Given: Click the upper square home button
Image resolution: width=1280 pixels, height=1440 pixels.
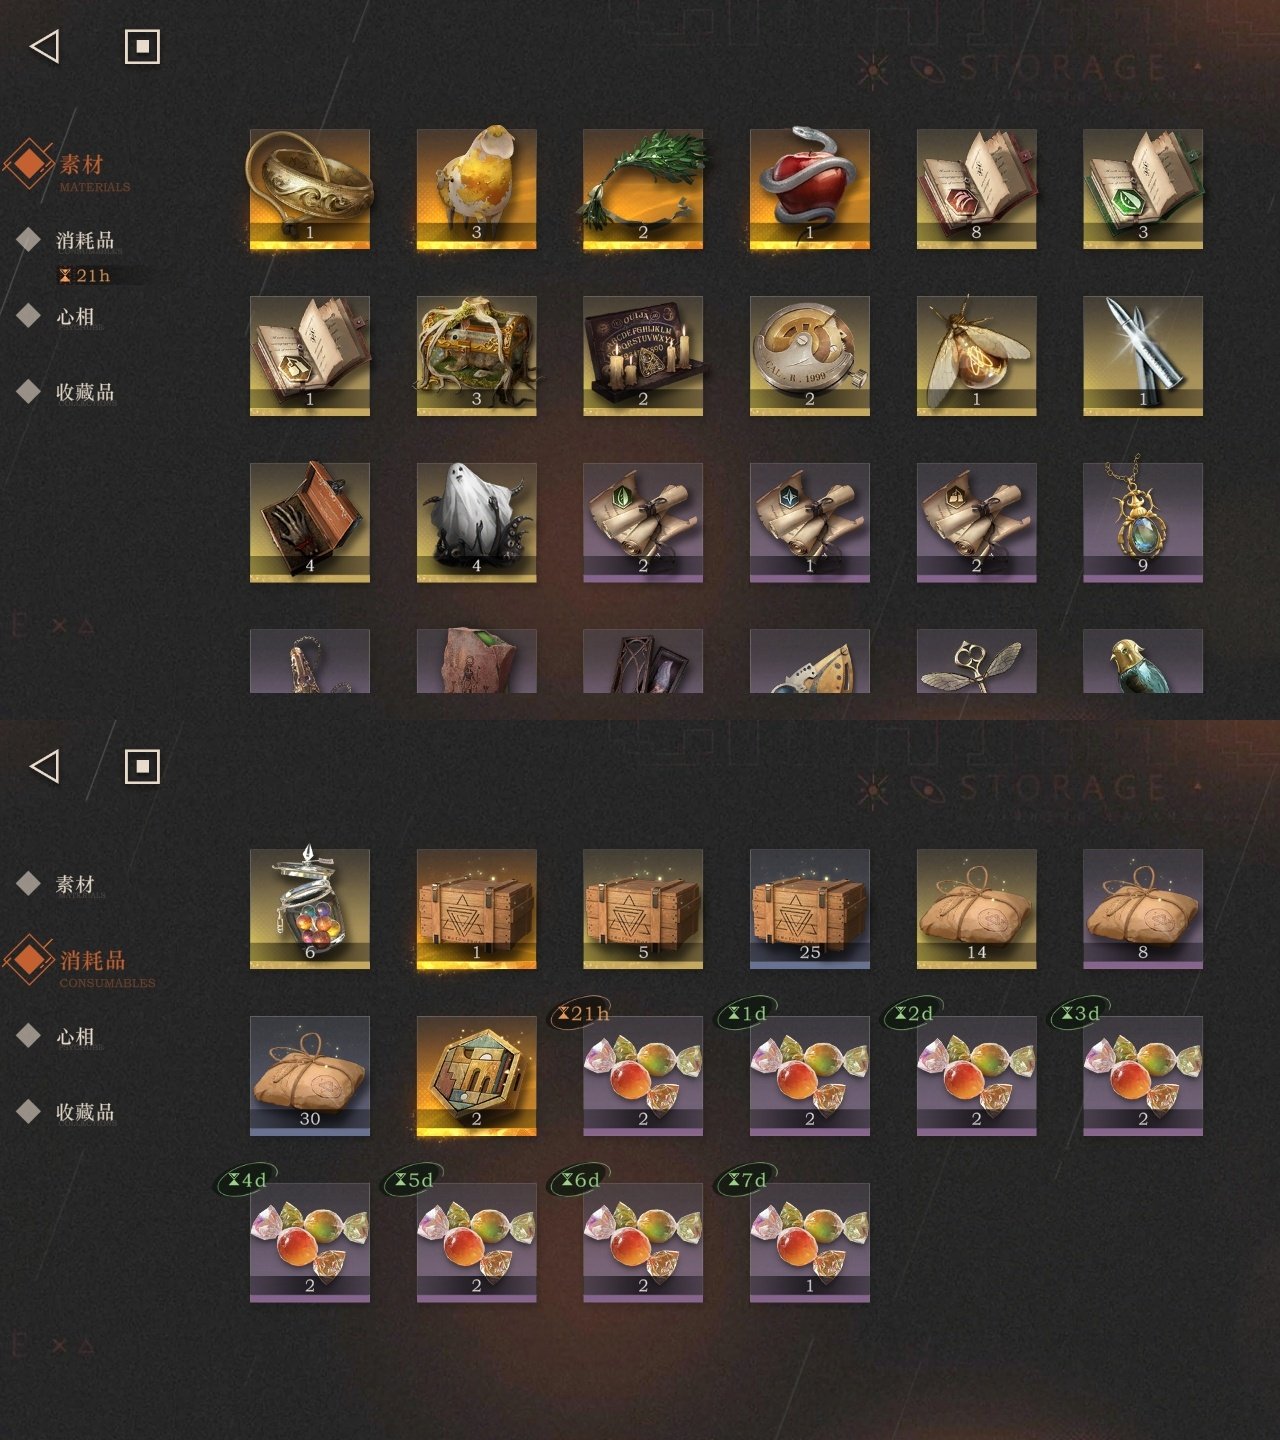Looking at the screenshot, I should tap(142, 46).
